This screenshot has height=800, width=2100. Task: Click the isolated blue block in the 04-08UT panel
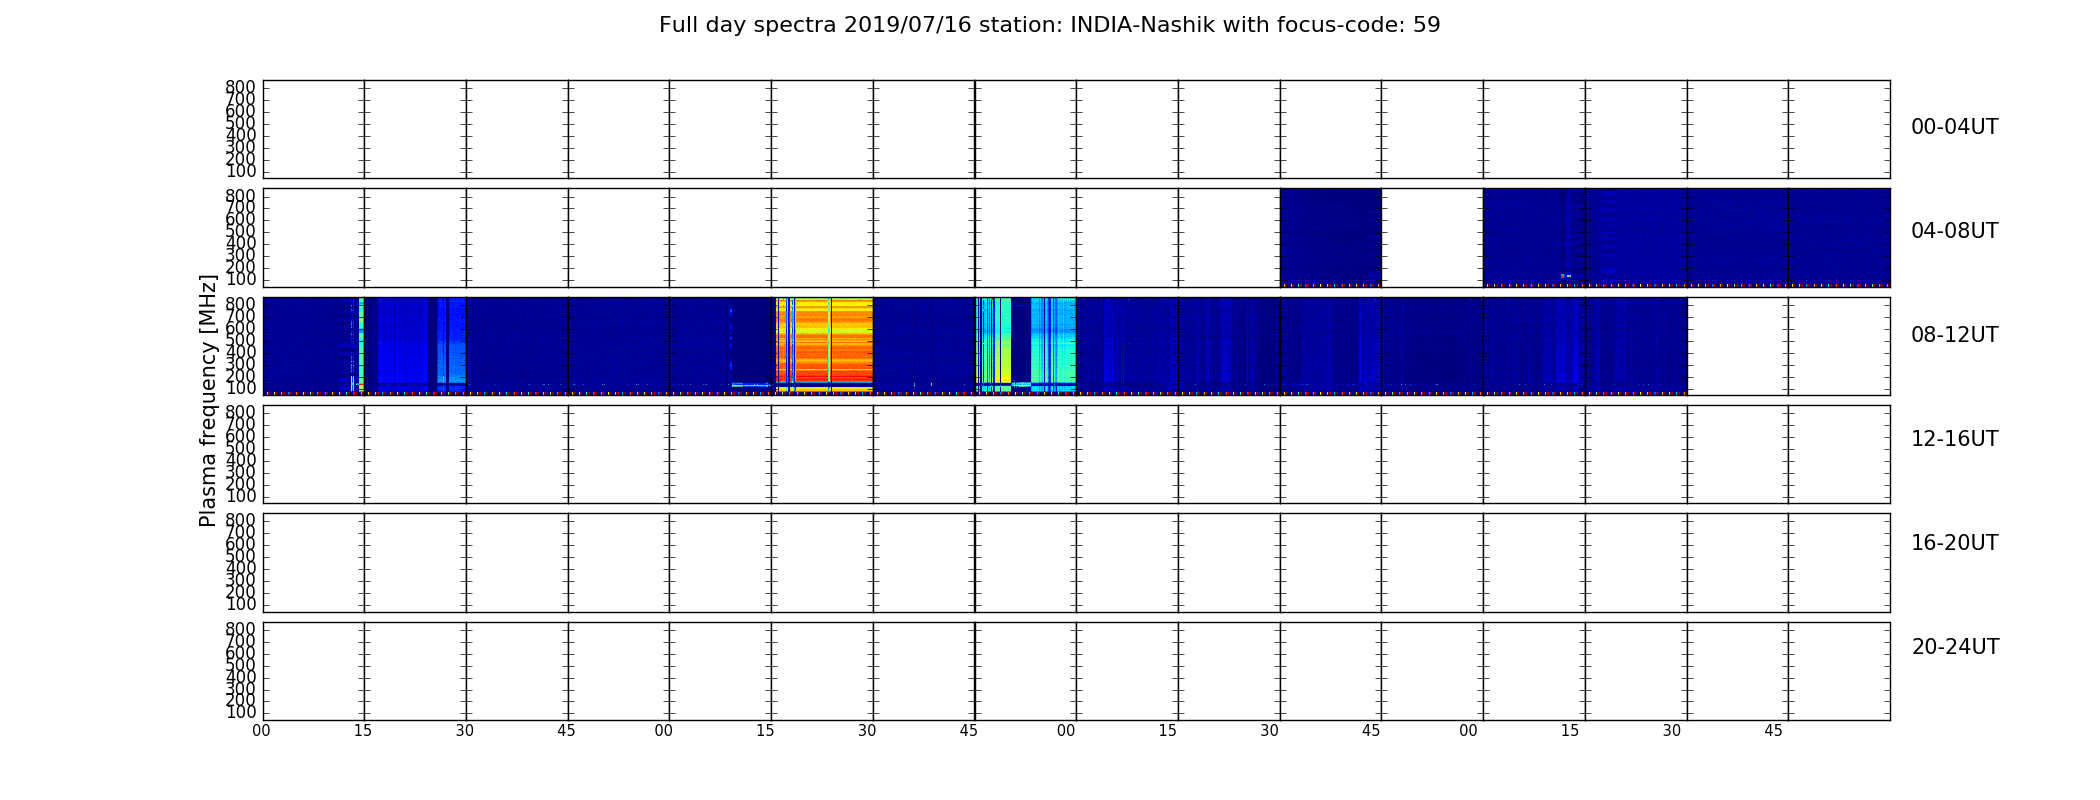1331,237
